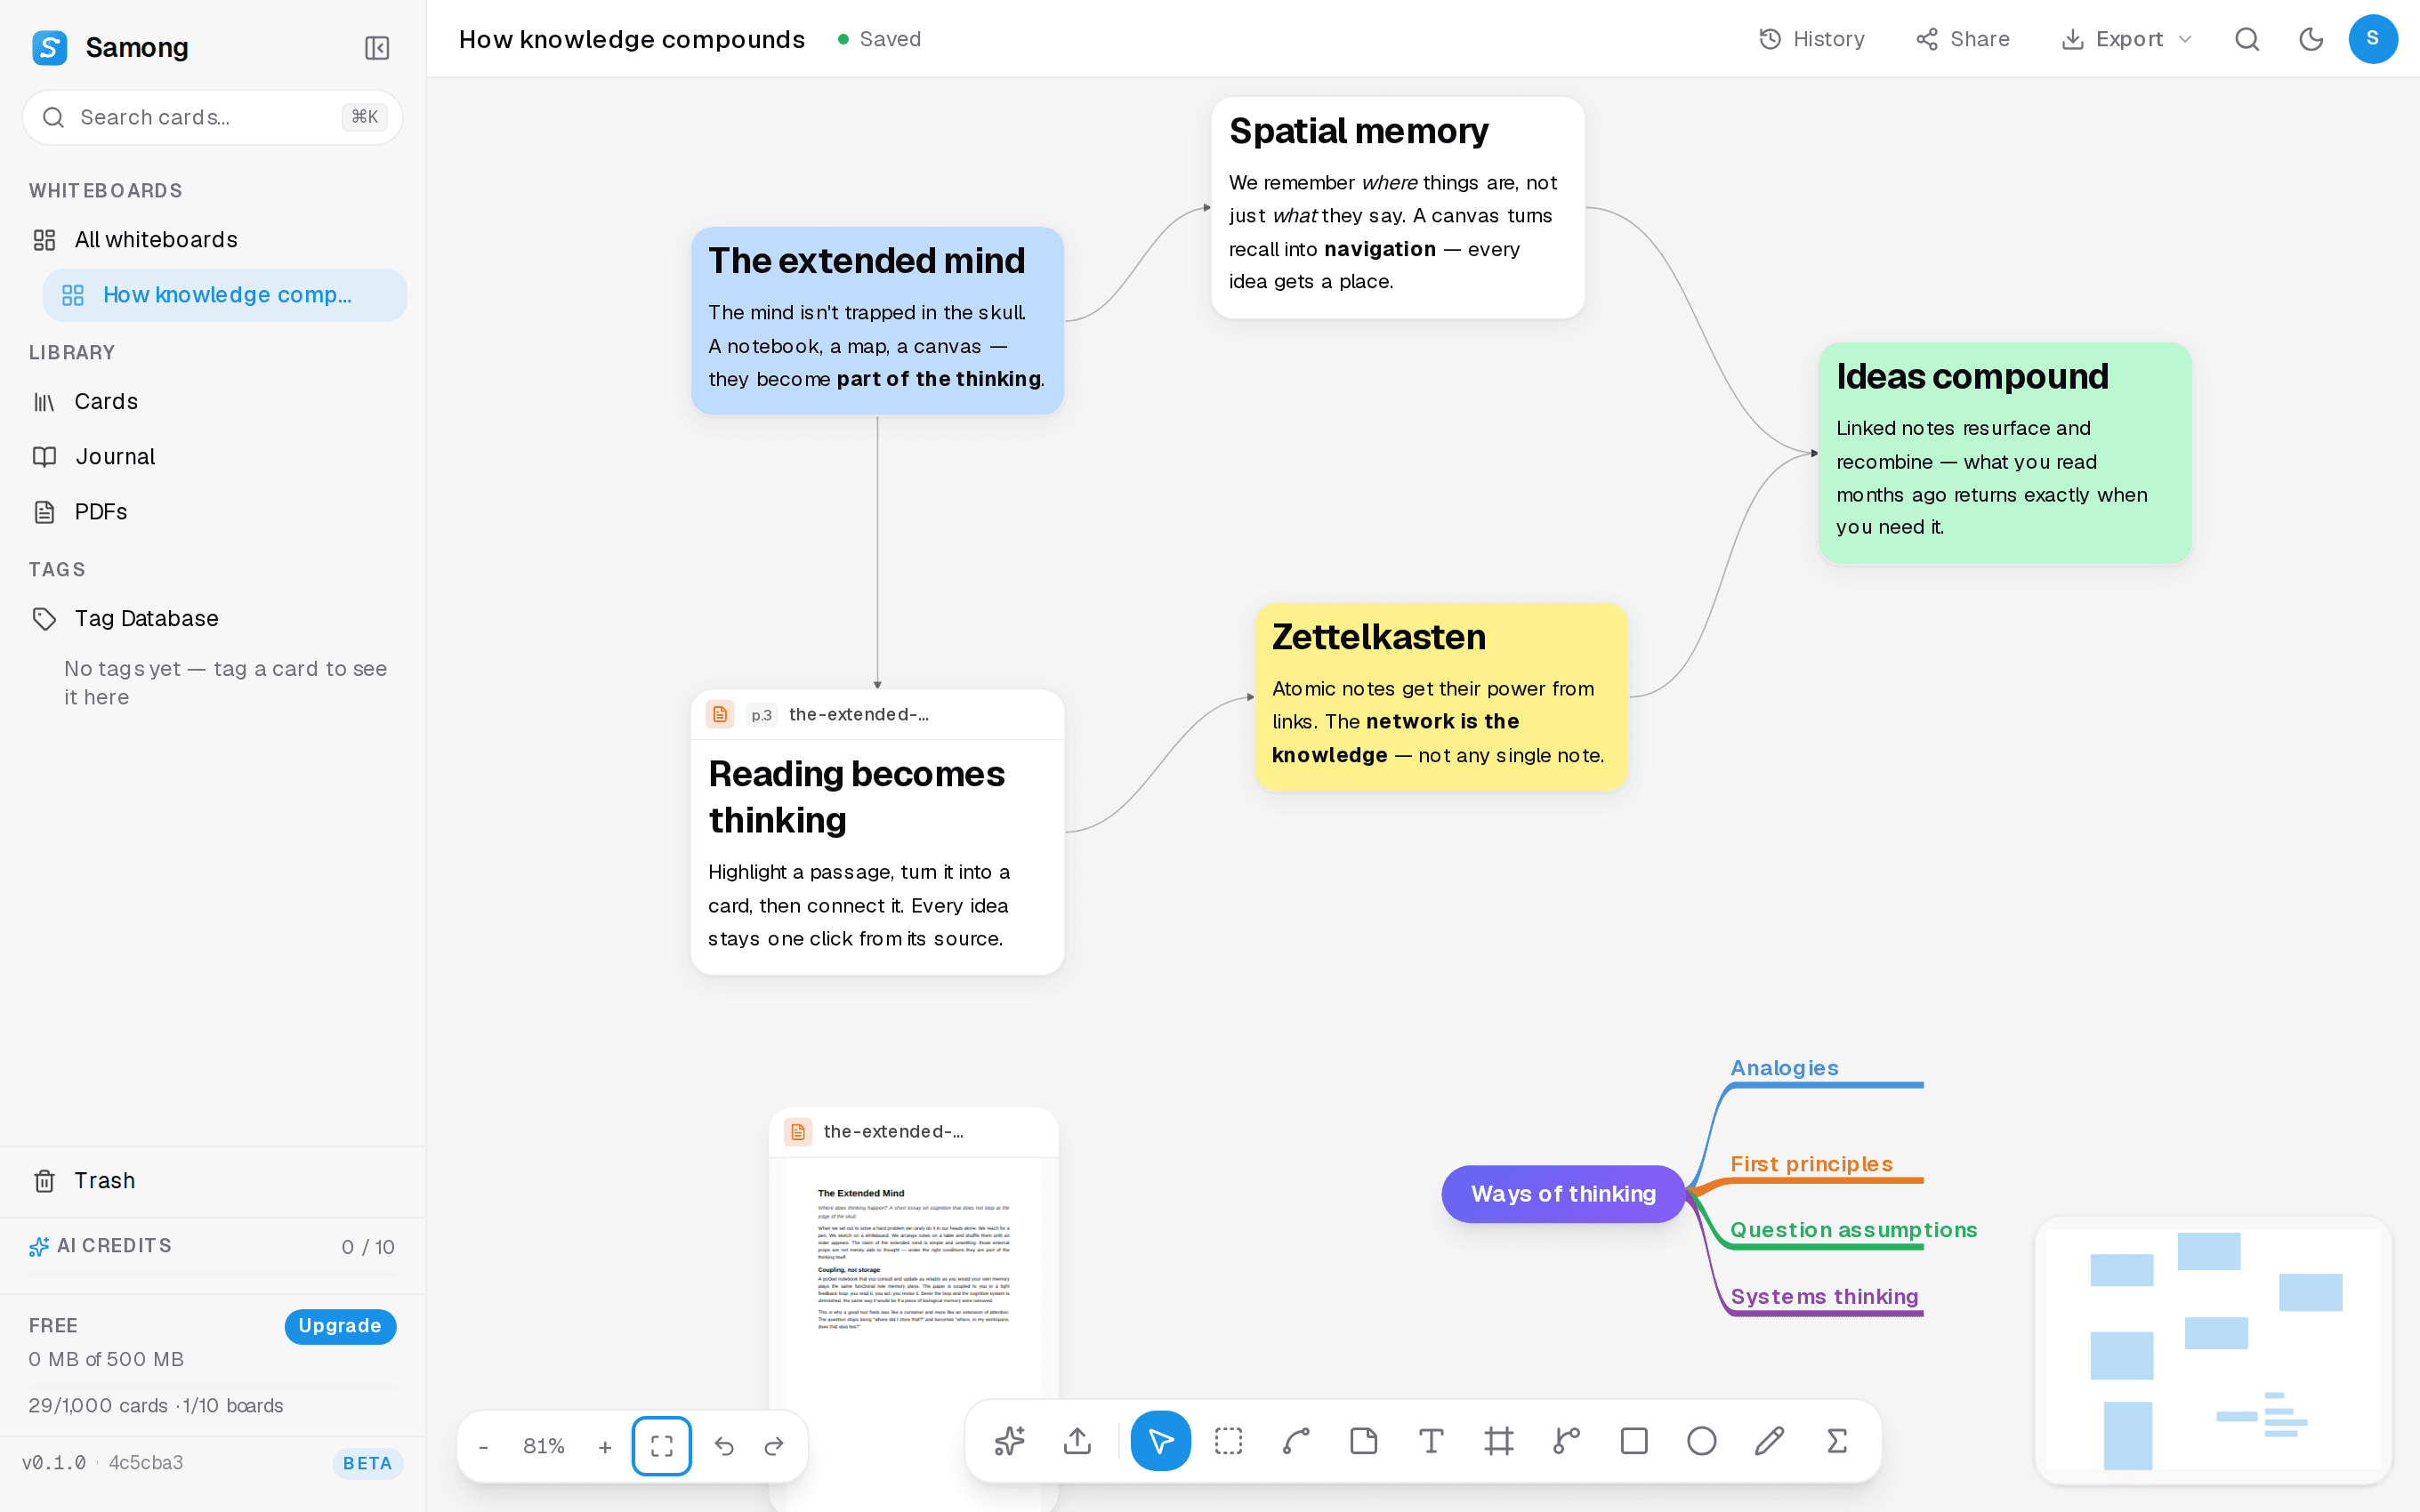Open user avatar S menu
The height and width of the screenshot is (1512, 2420).
pyautogui.click(x=2373, y=39)
